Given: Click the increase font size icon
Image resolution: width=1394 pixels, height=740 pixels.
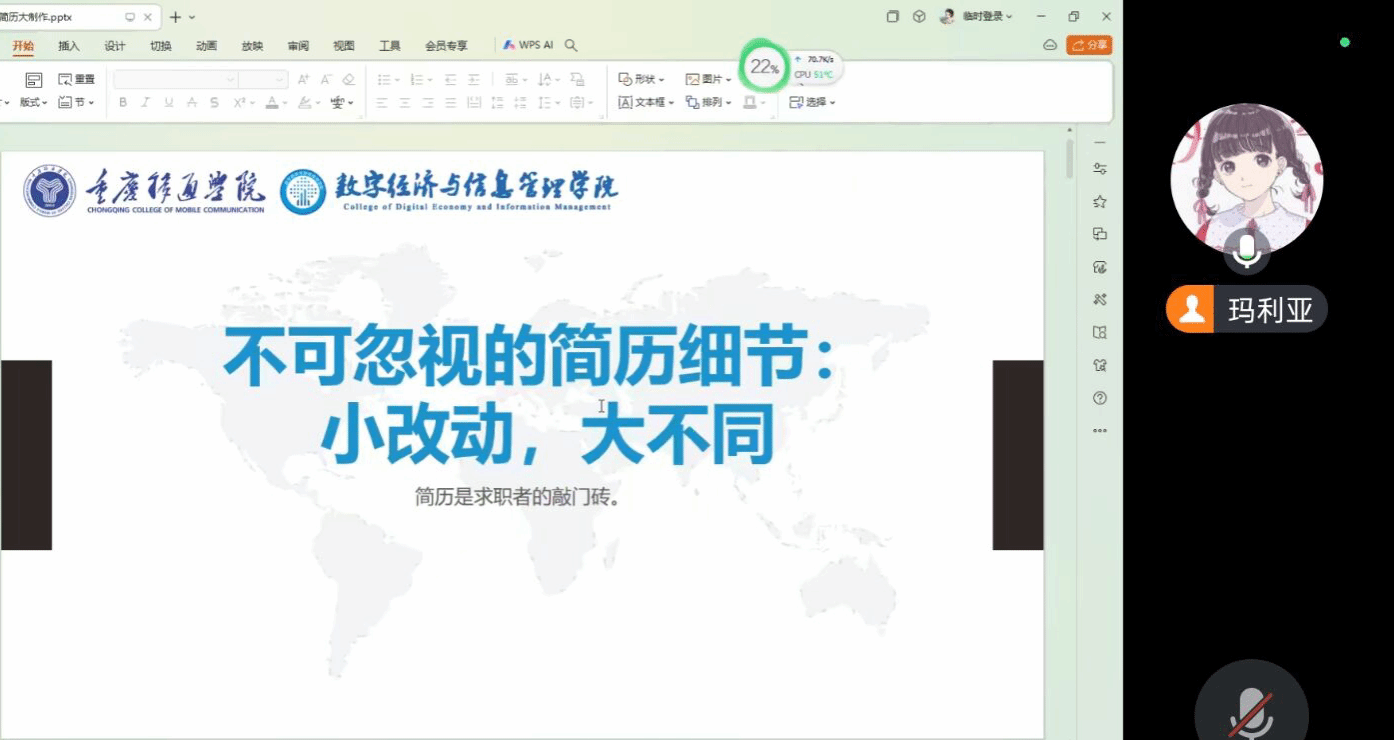Looking at the screenshot, I should [303, 79].
